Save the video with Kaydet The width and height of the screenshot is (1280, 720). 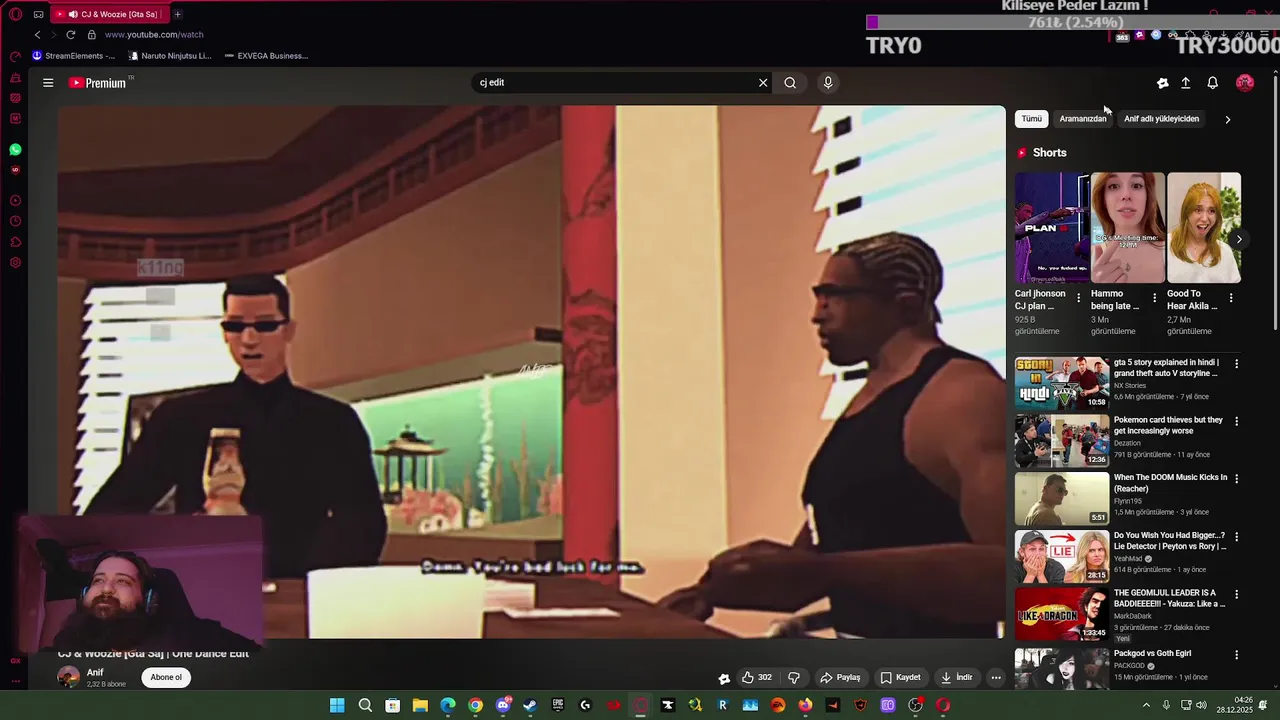[x=901, y=677]
